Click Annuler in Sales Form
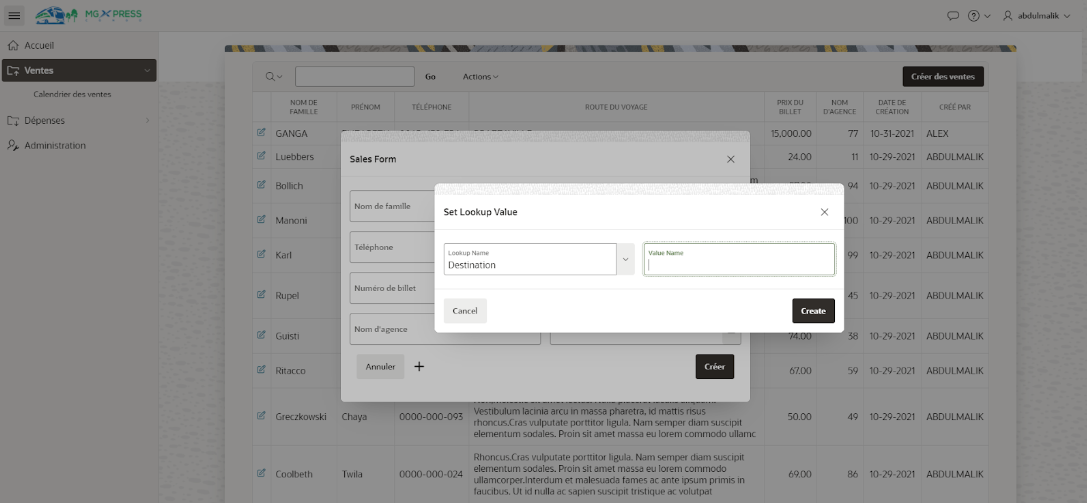 [x=381, y=367]
